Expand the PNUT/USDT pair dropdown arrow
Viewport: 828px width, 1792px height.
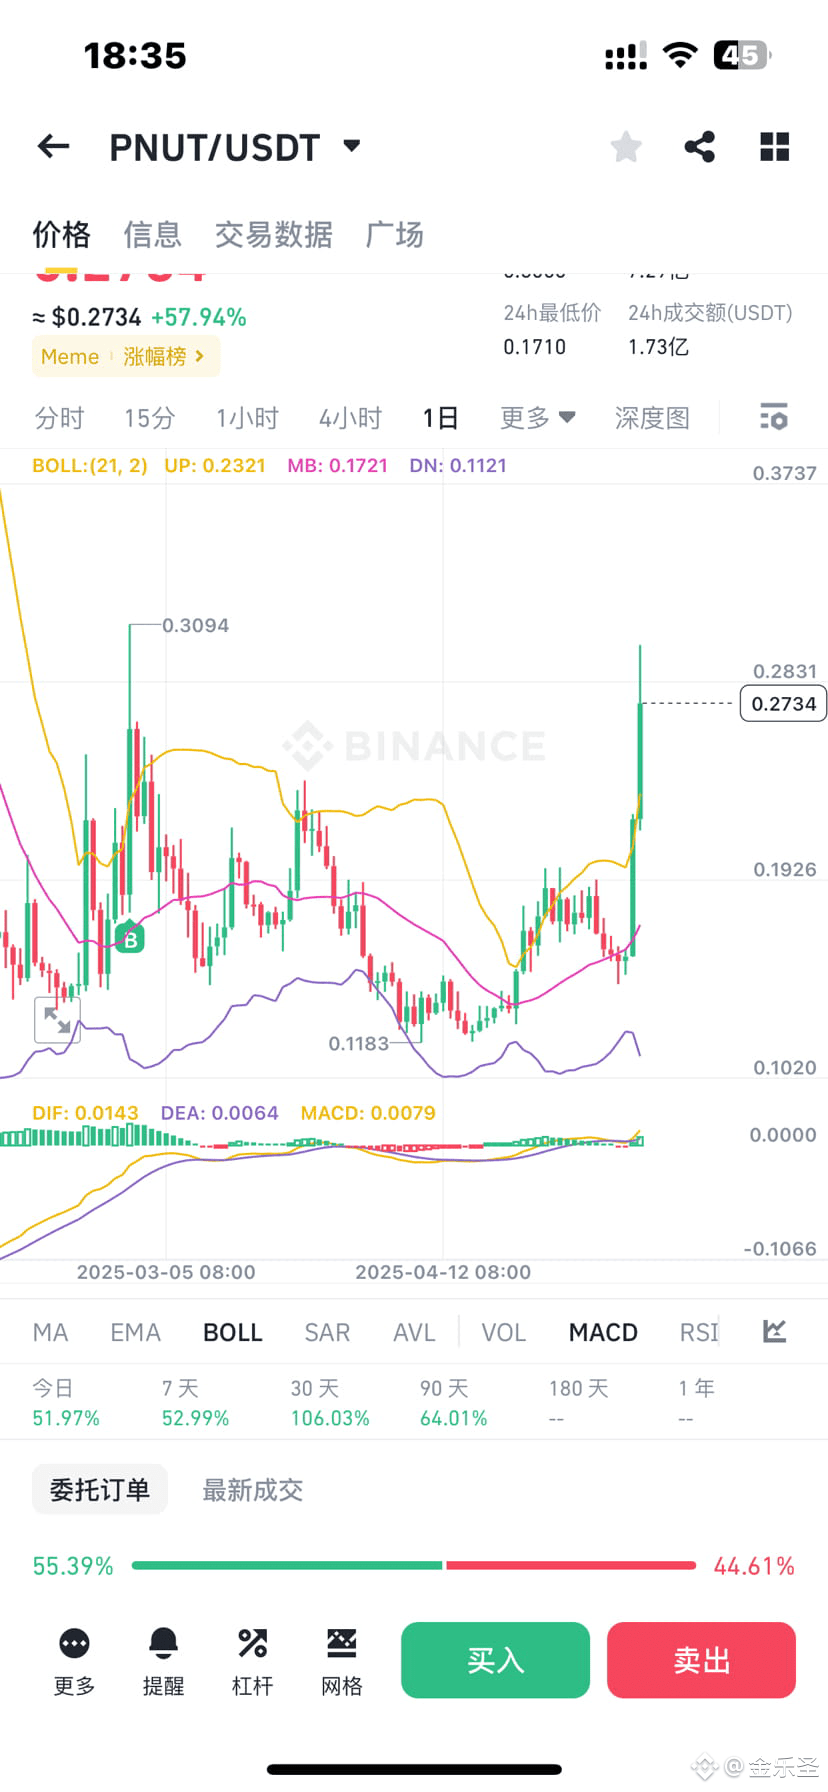[x=351, y=146]
